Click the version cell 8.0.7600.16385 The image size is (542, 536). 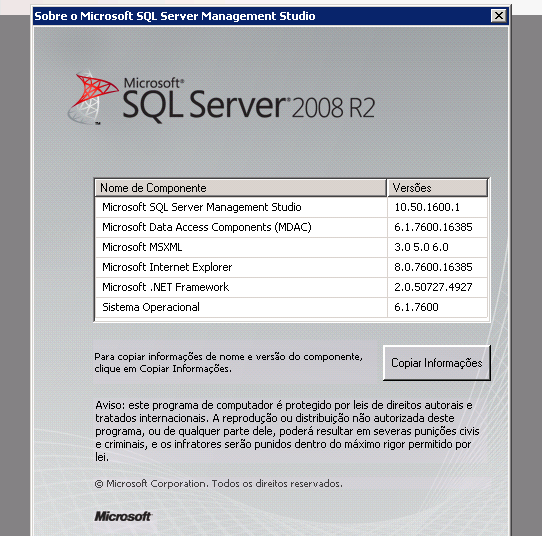433,267
